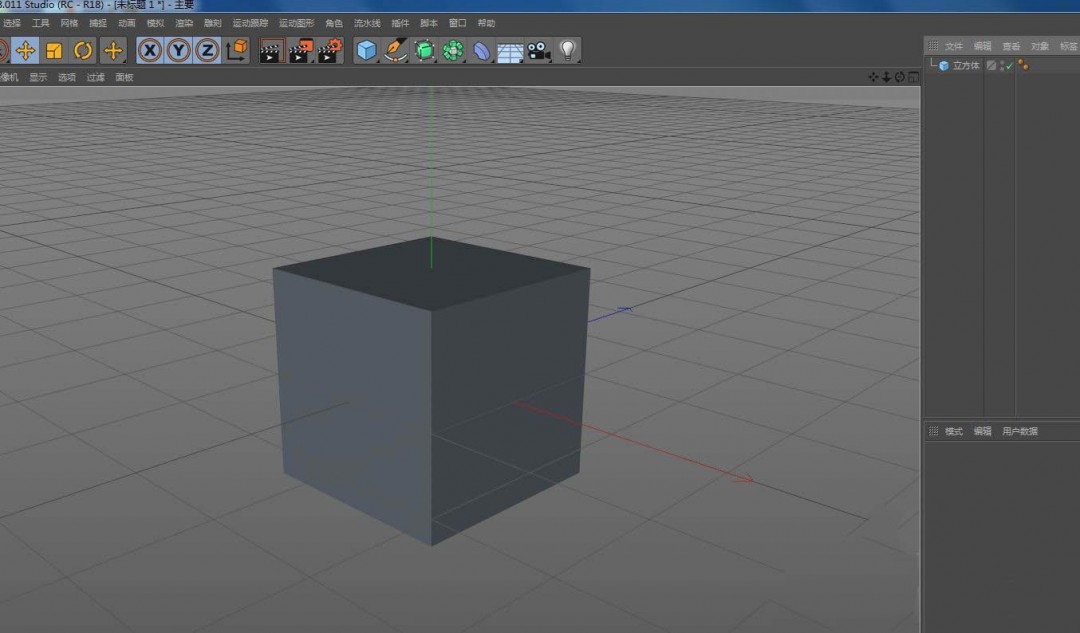1080x633 pixels.
Task: Toggle the X axis lock
Action: [x=148, y=50]
